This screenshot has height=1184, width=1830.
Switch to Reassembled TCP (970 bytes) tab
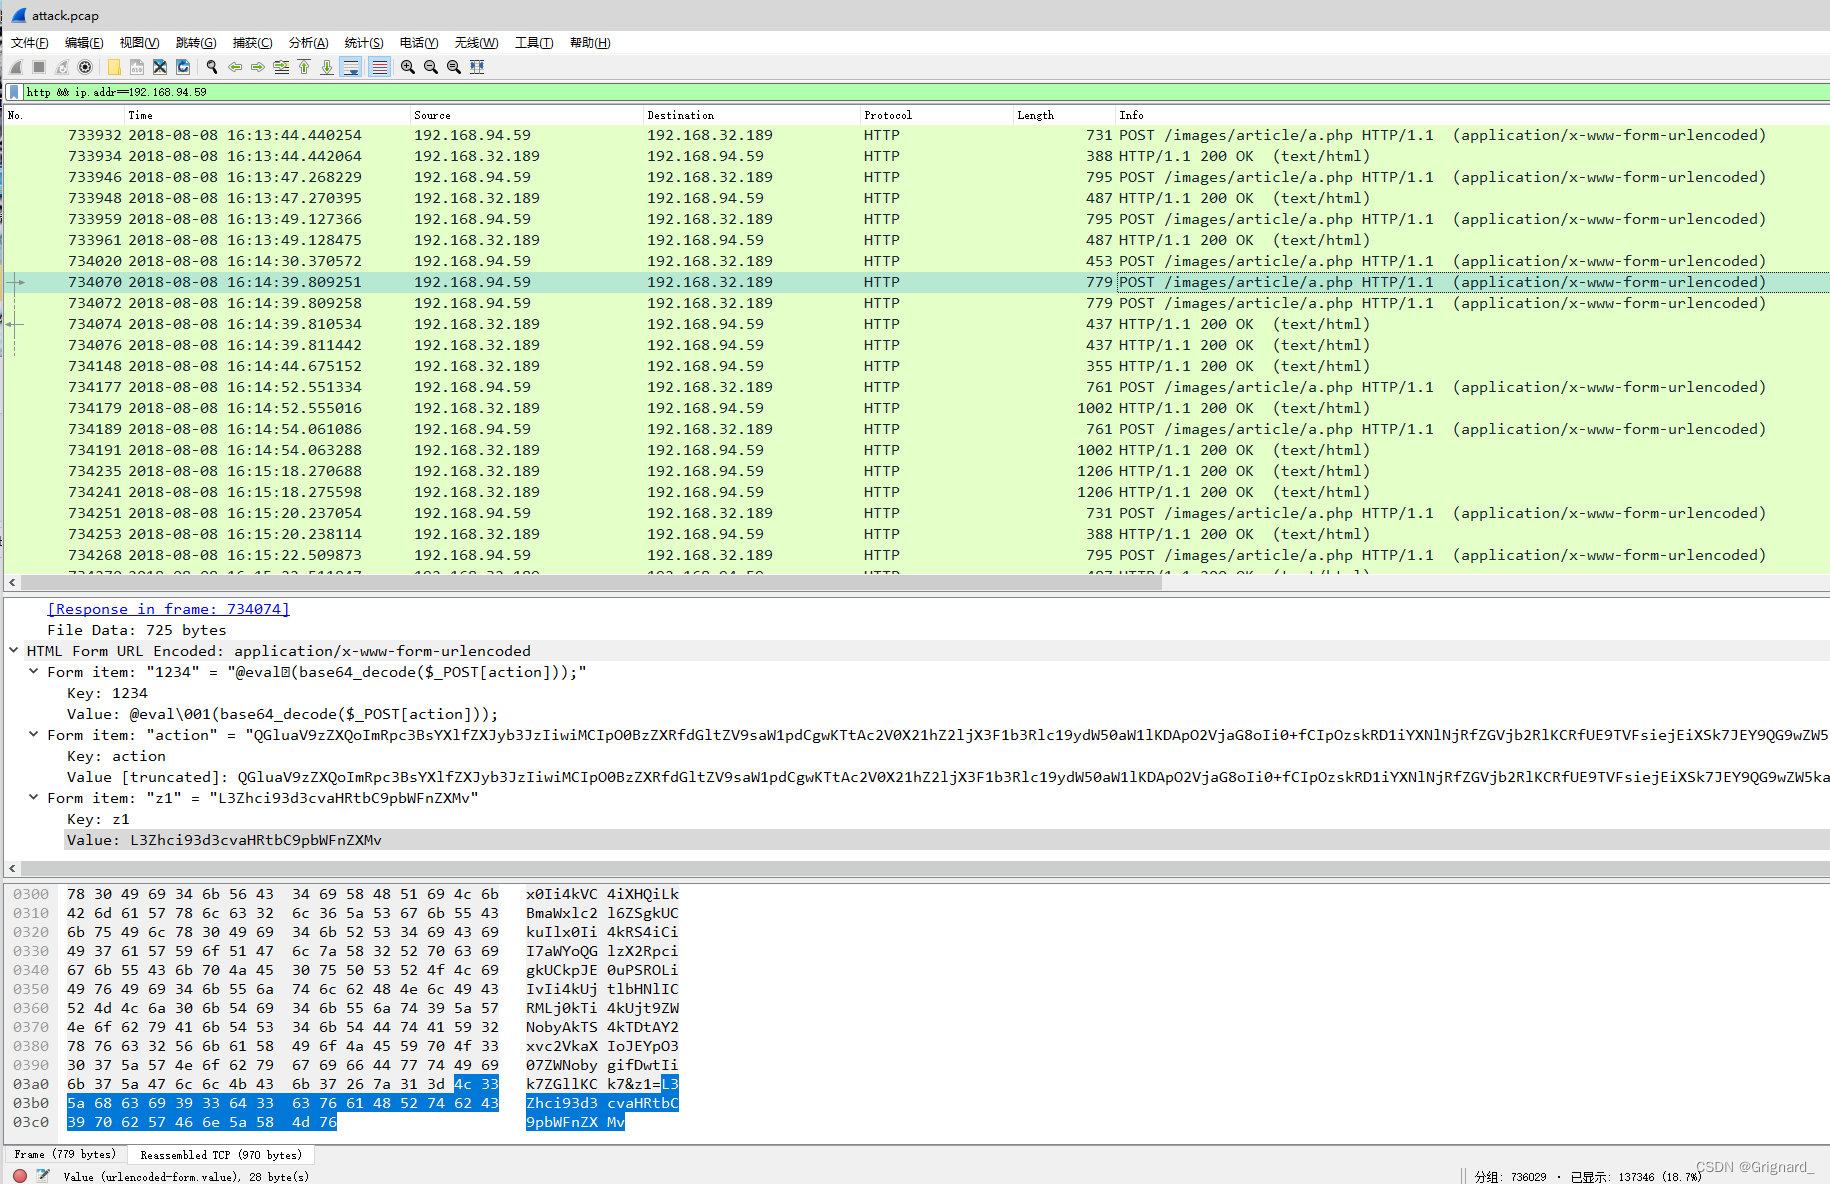click(221, 1155)
